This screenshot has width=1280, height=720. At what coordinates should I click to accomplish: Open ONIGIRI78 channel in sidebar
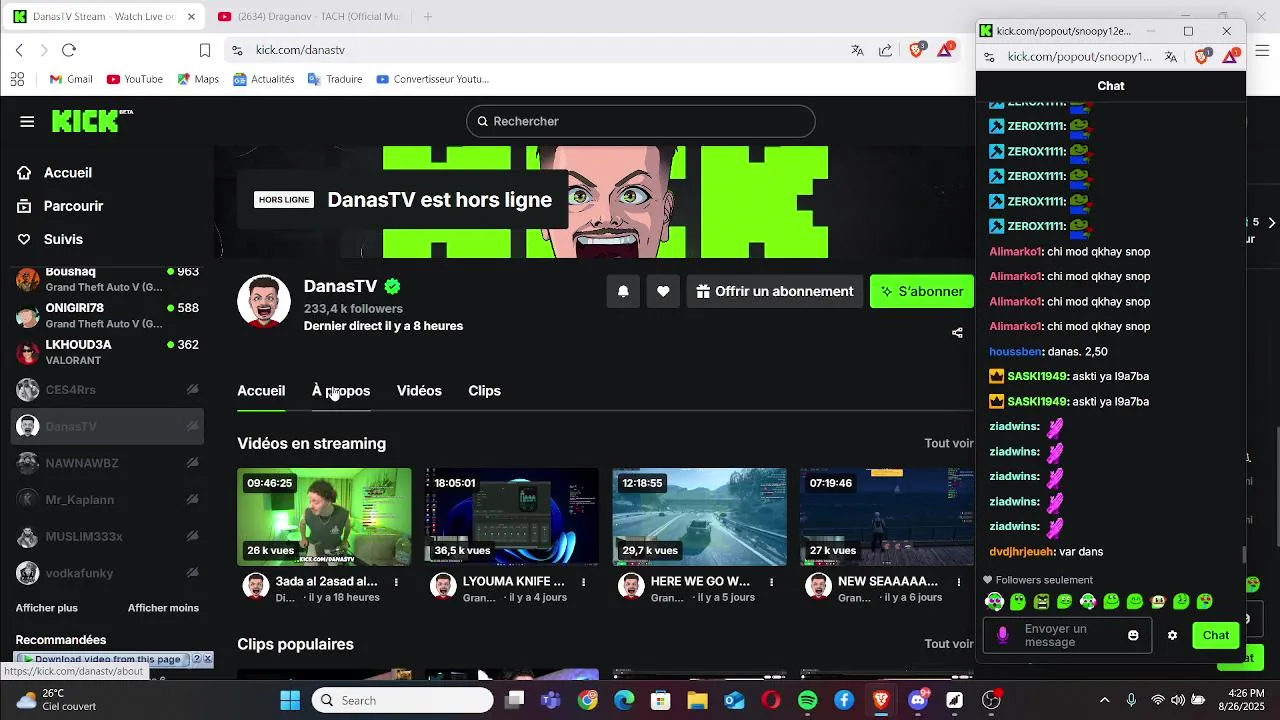click(108, 316)
